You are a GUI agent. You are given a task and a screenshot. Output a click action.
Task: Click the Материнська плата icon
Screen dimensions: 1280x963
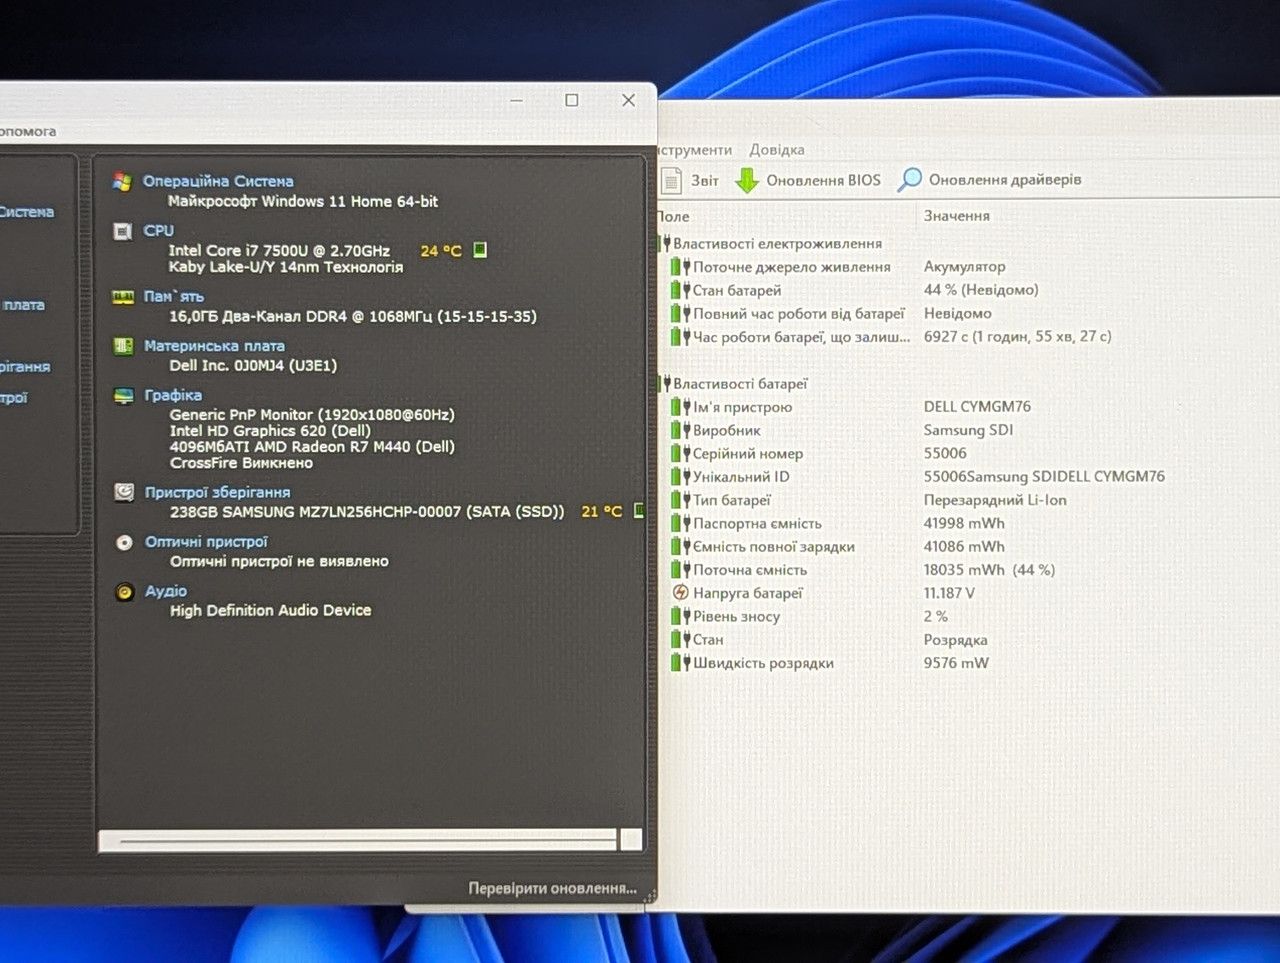click(123, 346)
